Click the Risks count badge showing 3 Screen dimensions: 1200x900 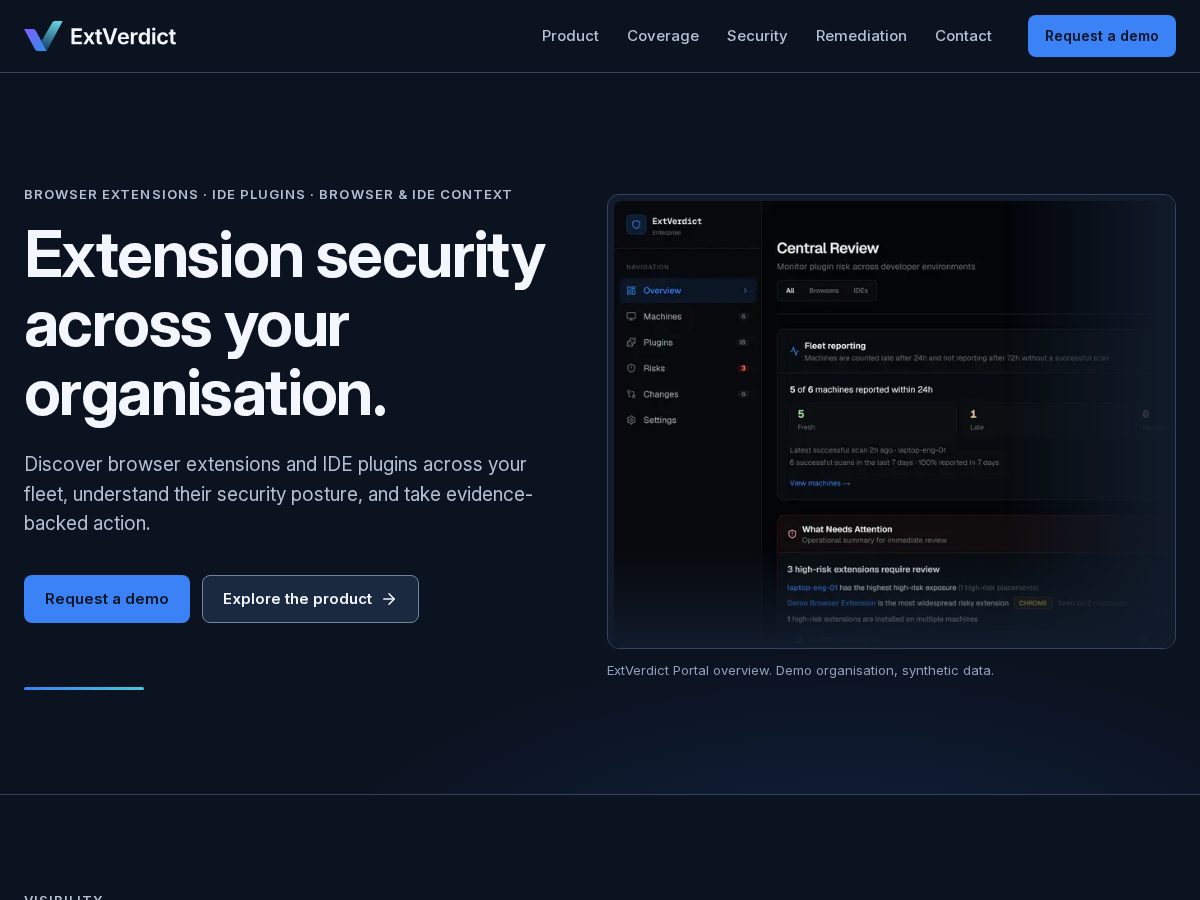(743, 369)
